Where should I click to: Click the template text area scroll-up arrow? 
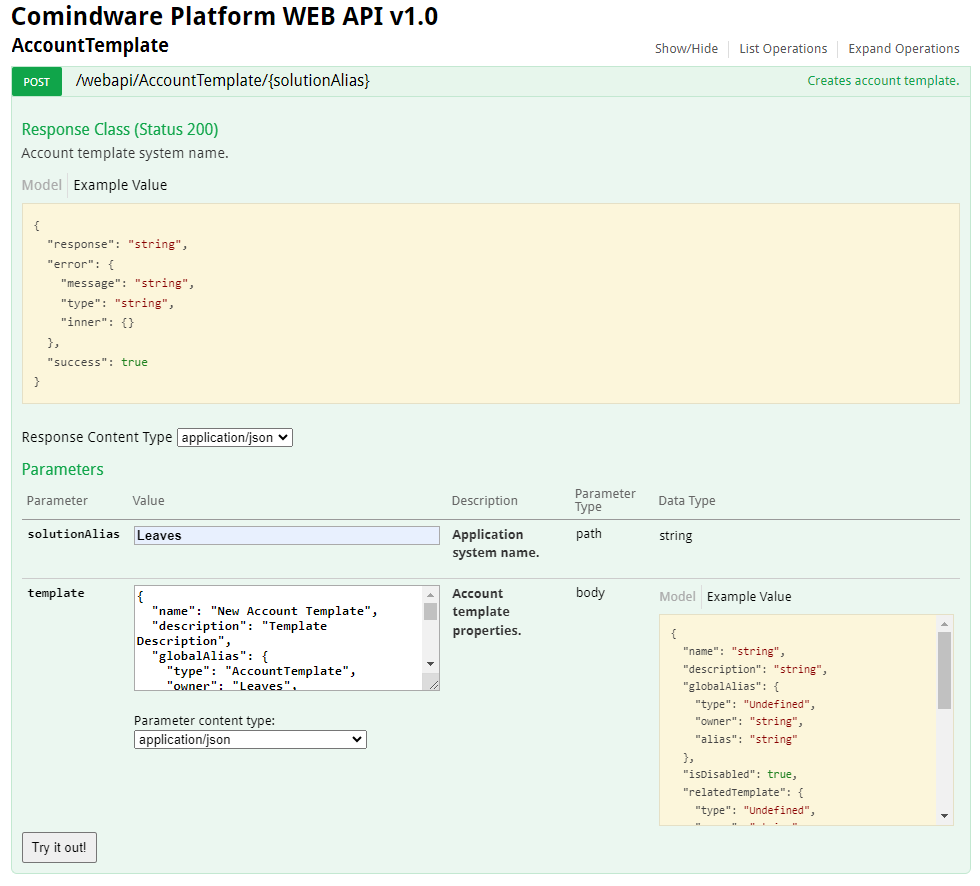tap(431, 594)
